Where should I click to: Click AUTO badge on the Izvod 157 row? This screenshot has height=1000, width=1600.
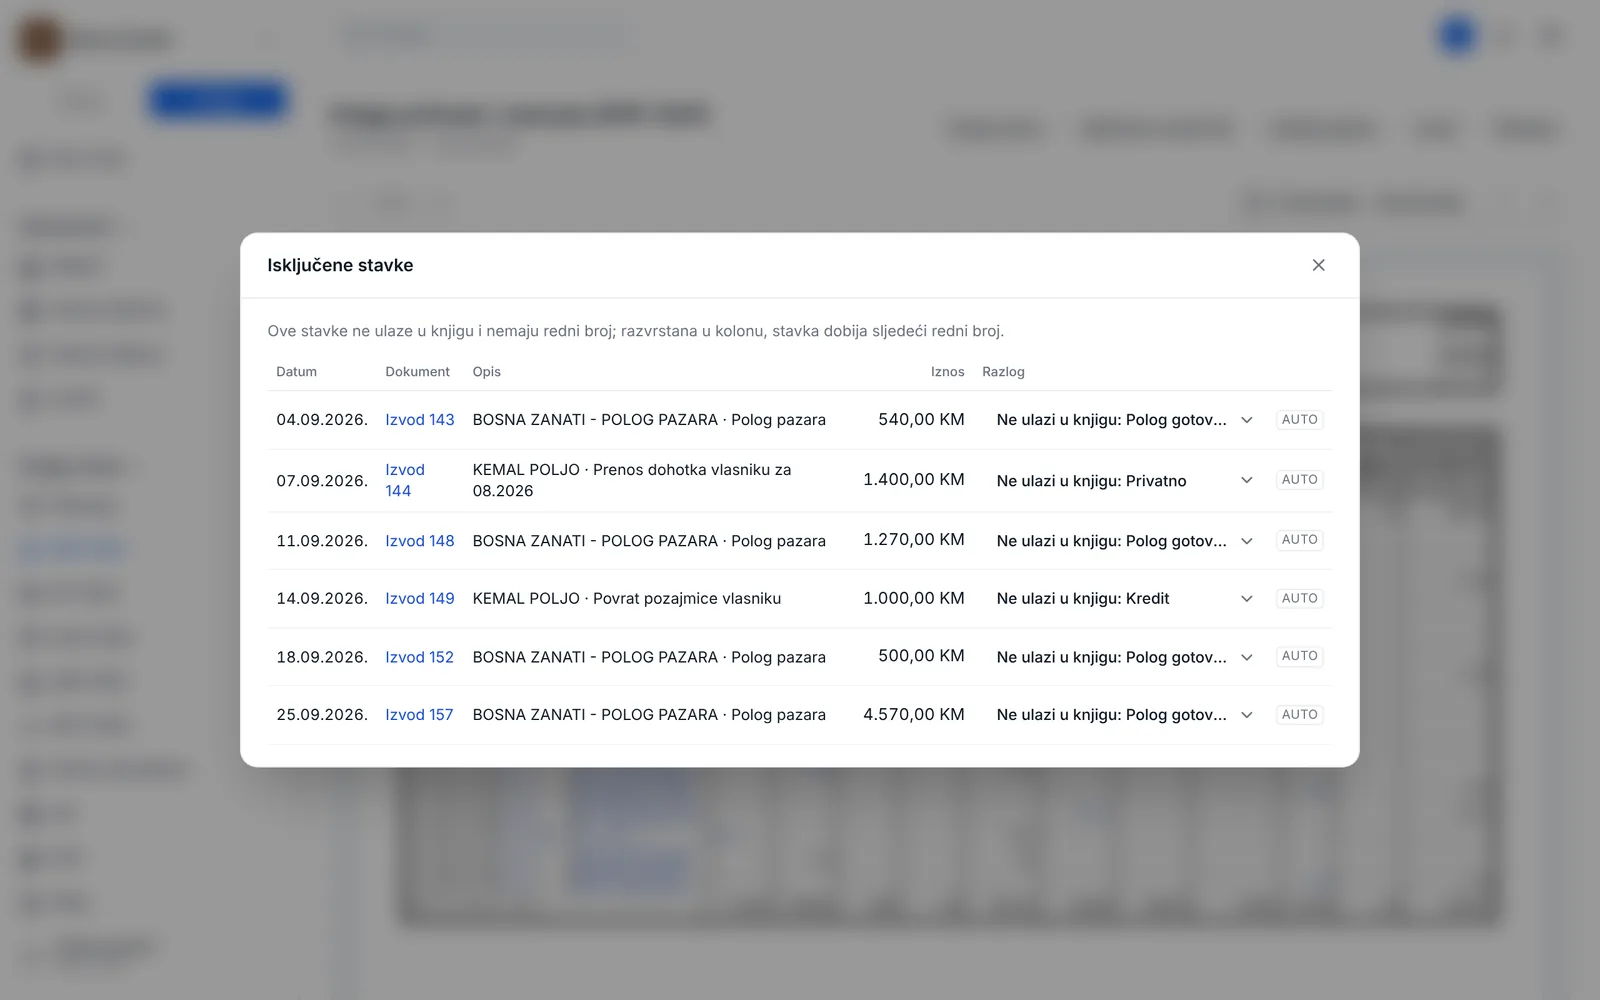[1299, 715]
